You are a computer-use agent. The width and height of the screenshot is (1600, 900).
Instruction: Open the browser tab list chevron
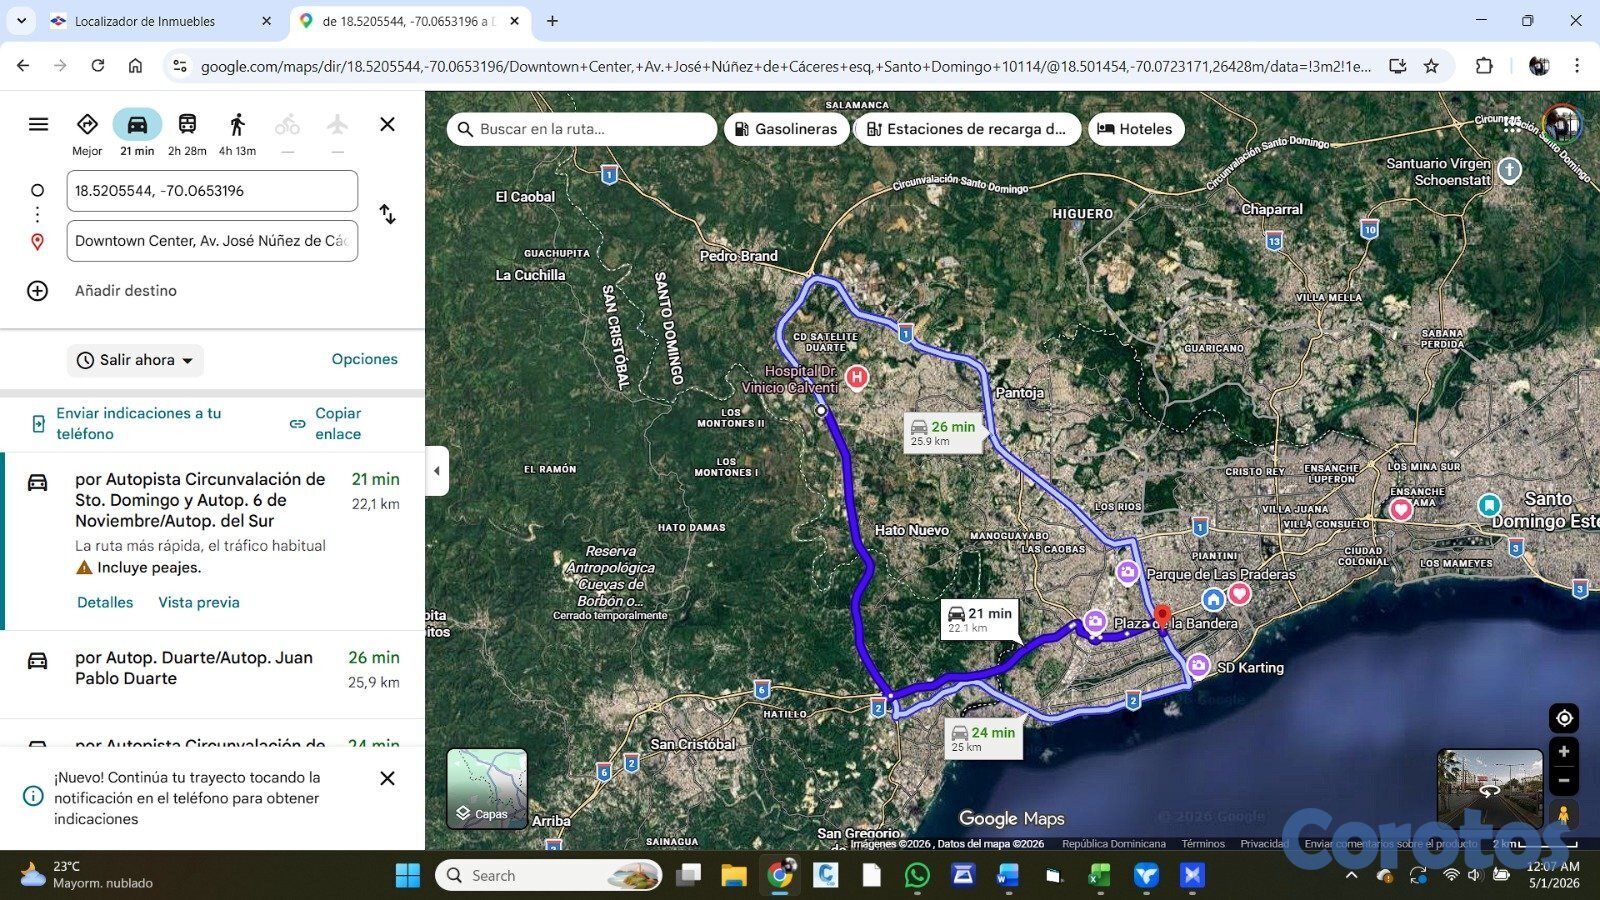click(x=21, y=20)
